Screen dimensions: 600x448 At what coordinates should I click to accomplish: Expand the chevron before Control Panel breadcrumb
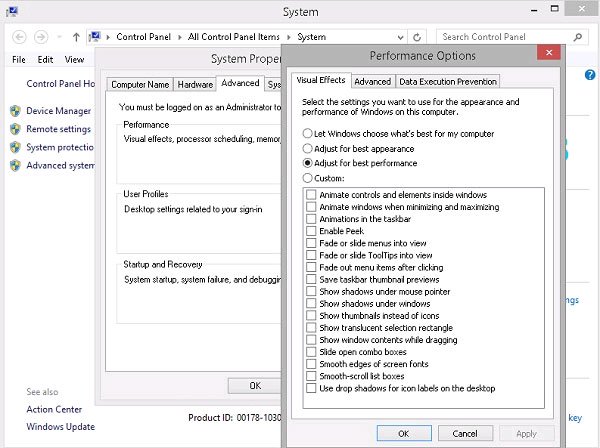(x=108, y=37)
